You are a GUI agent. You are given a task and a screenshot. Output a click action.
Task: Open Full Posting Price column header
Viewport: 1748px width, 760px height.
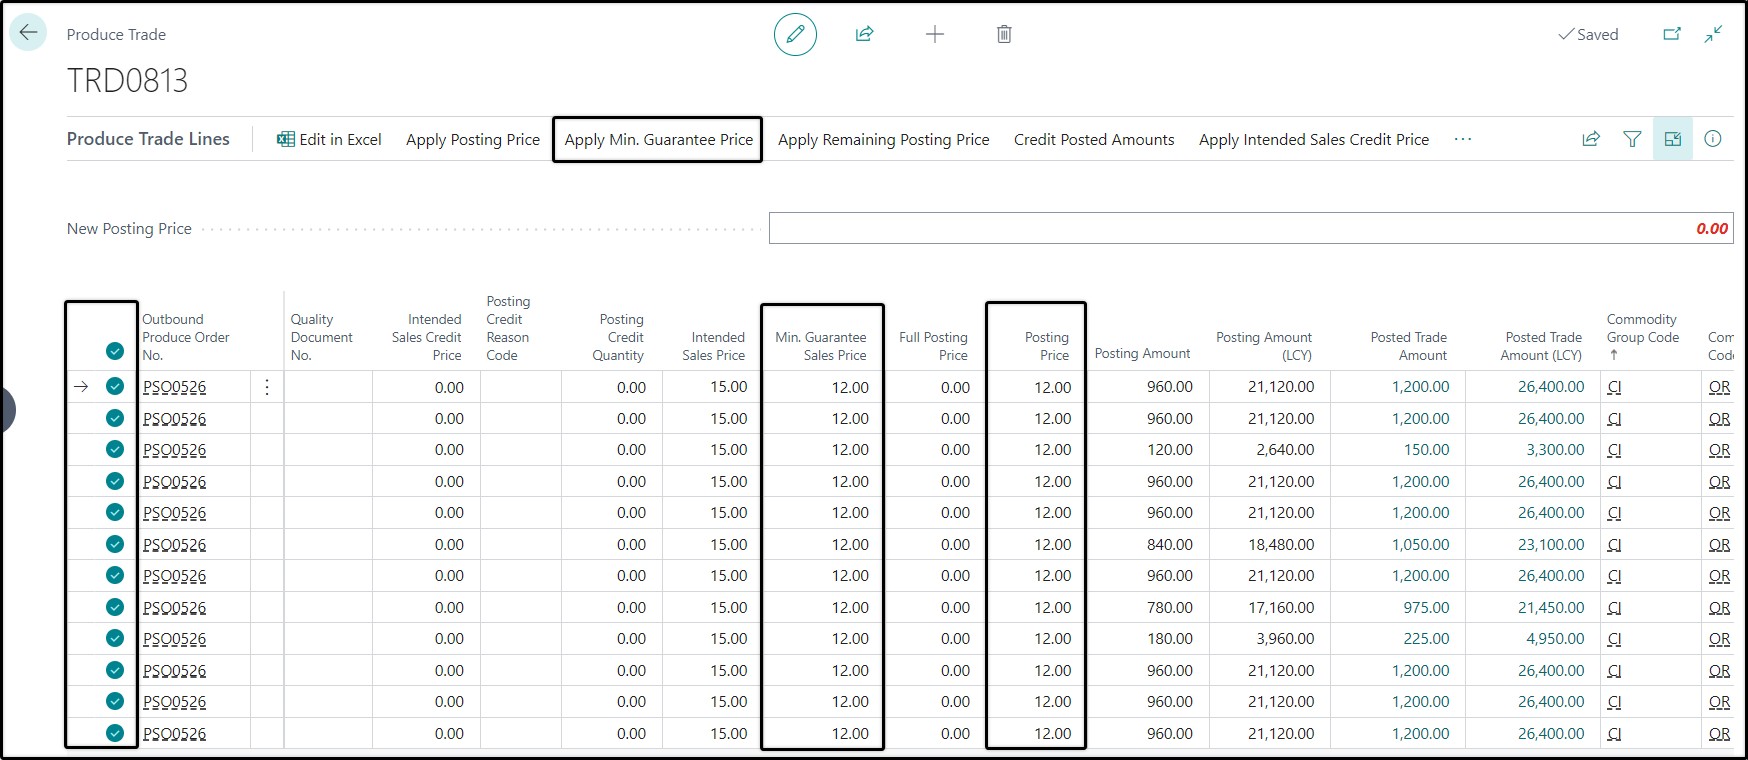(x=934, y=346)
